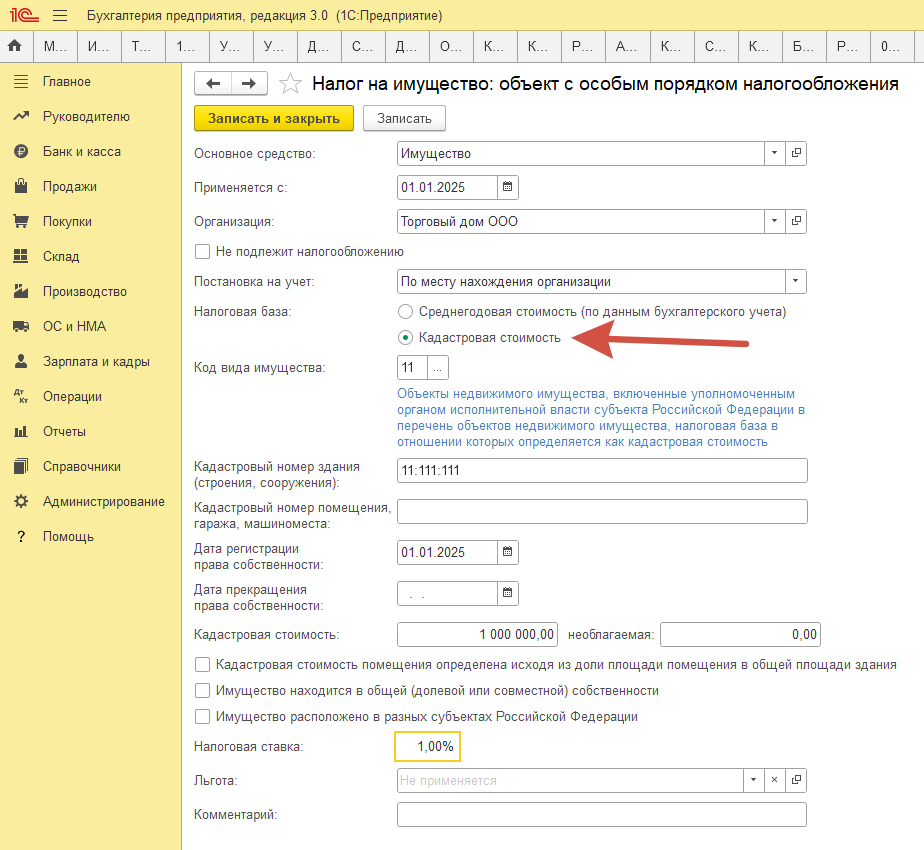Open calendar for 'Применяется с' date
This screenshot has height=850, width=924.
pos(507,187)
